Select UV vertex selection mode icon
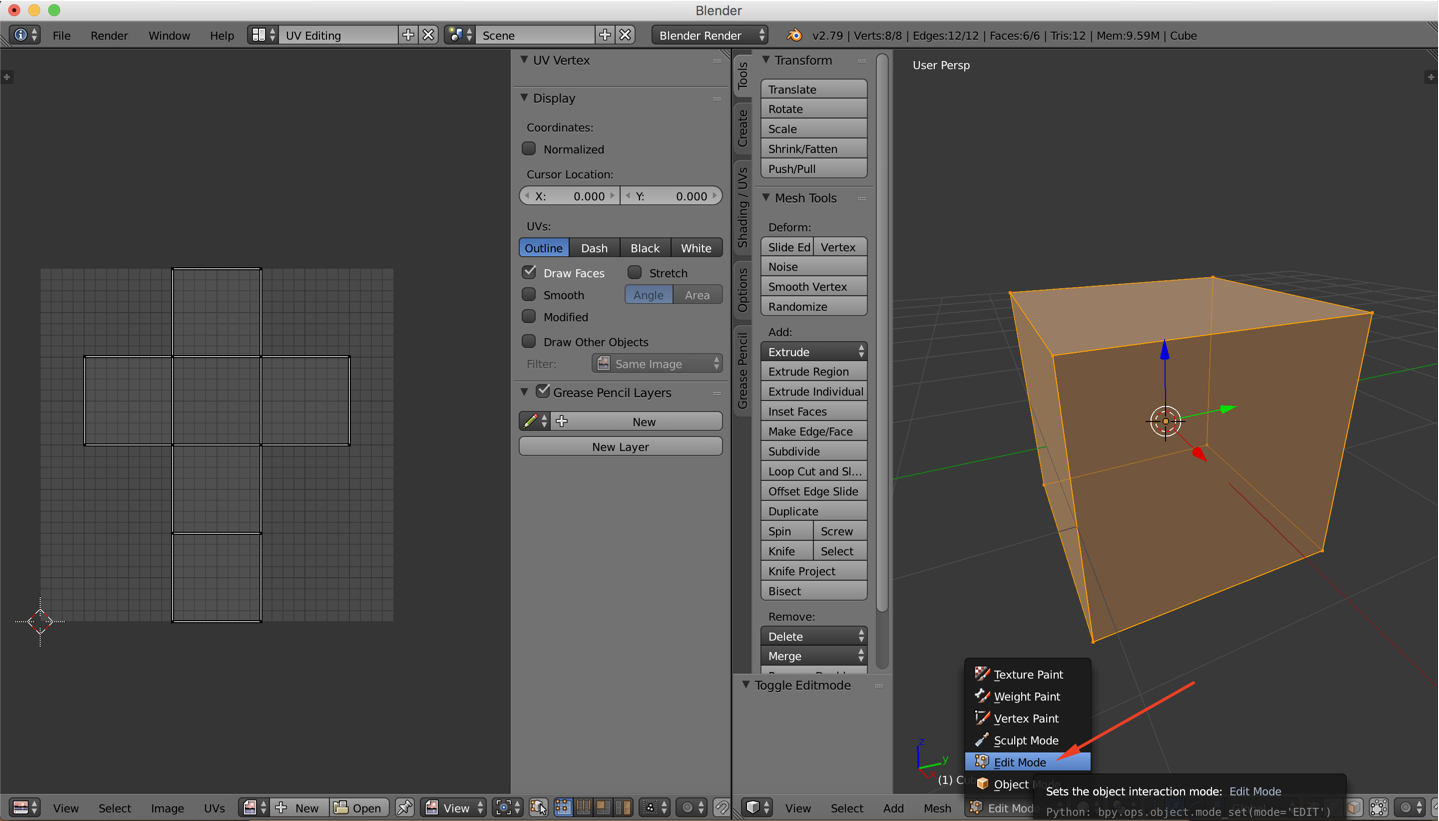This screenshot has width=1439, height=821. 563,808
